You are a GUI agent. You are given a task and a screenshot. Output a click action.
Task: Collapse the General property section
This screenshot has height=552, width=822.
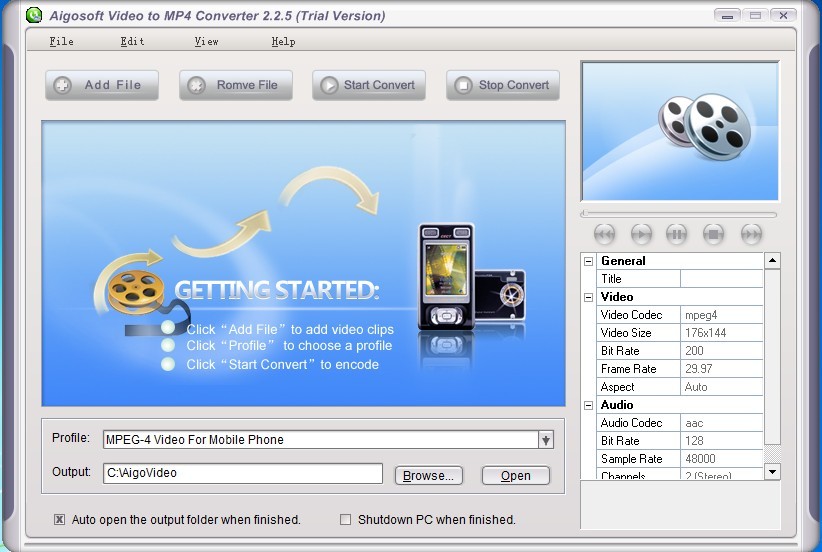[588, 261]
